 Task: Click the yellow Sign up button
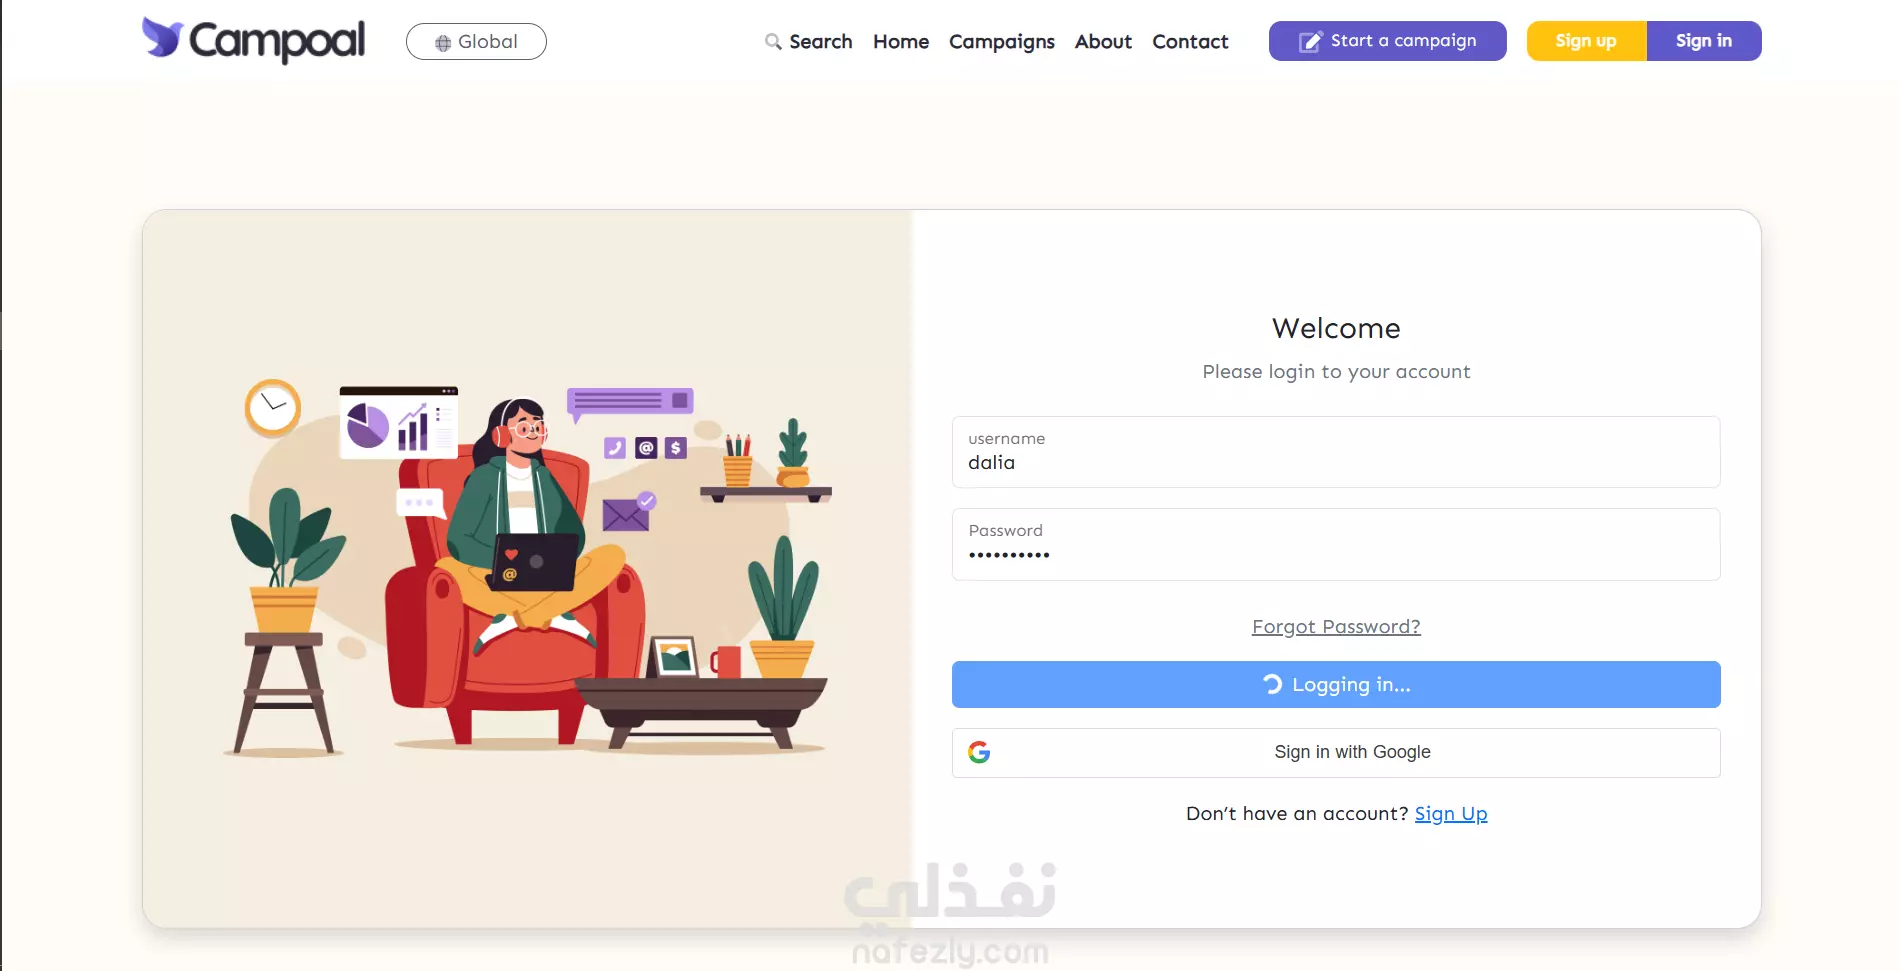pos(1586,41)
